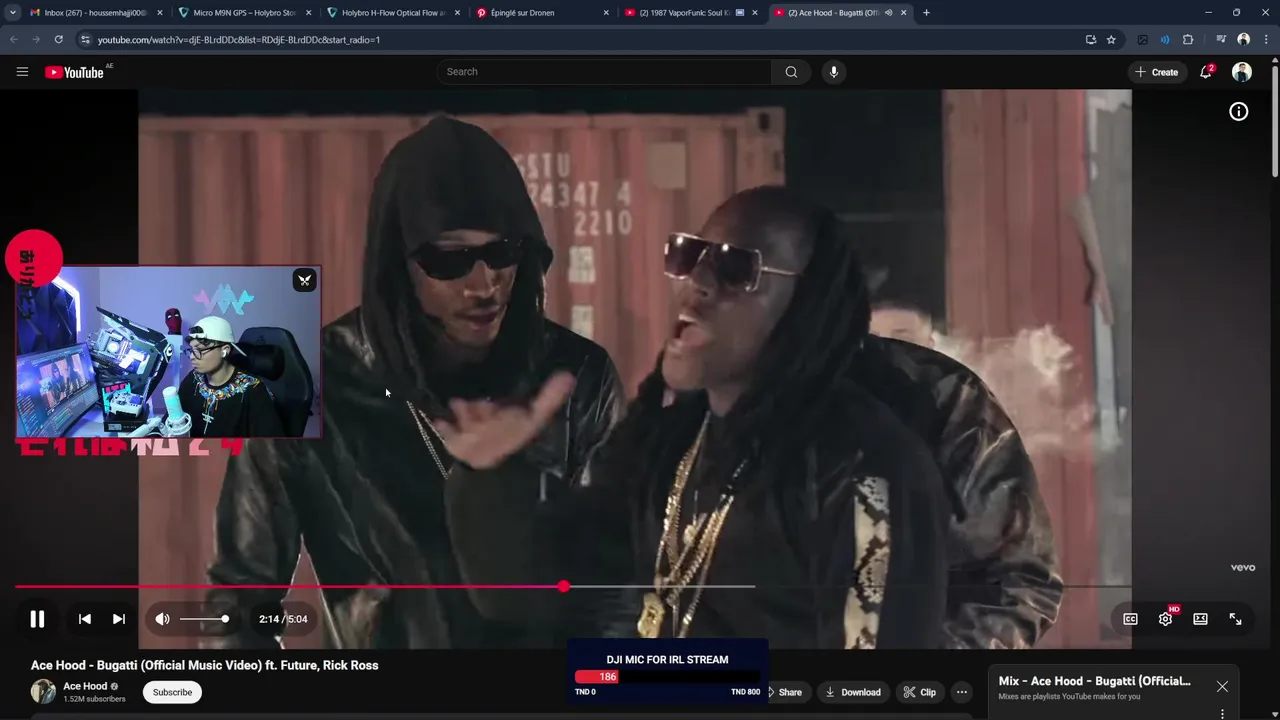Reload the page

[x=58, y=40]
